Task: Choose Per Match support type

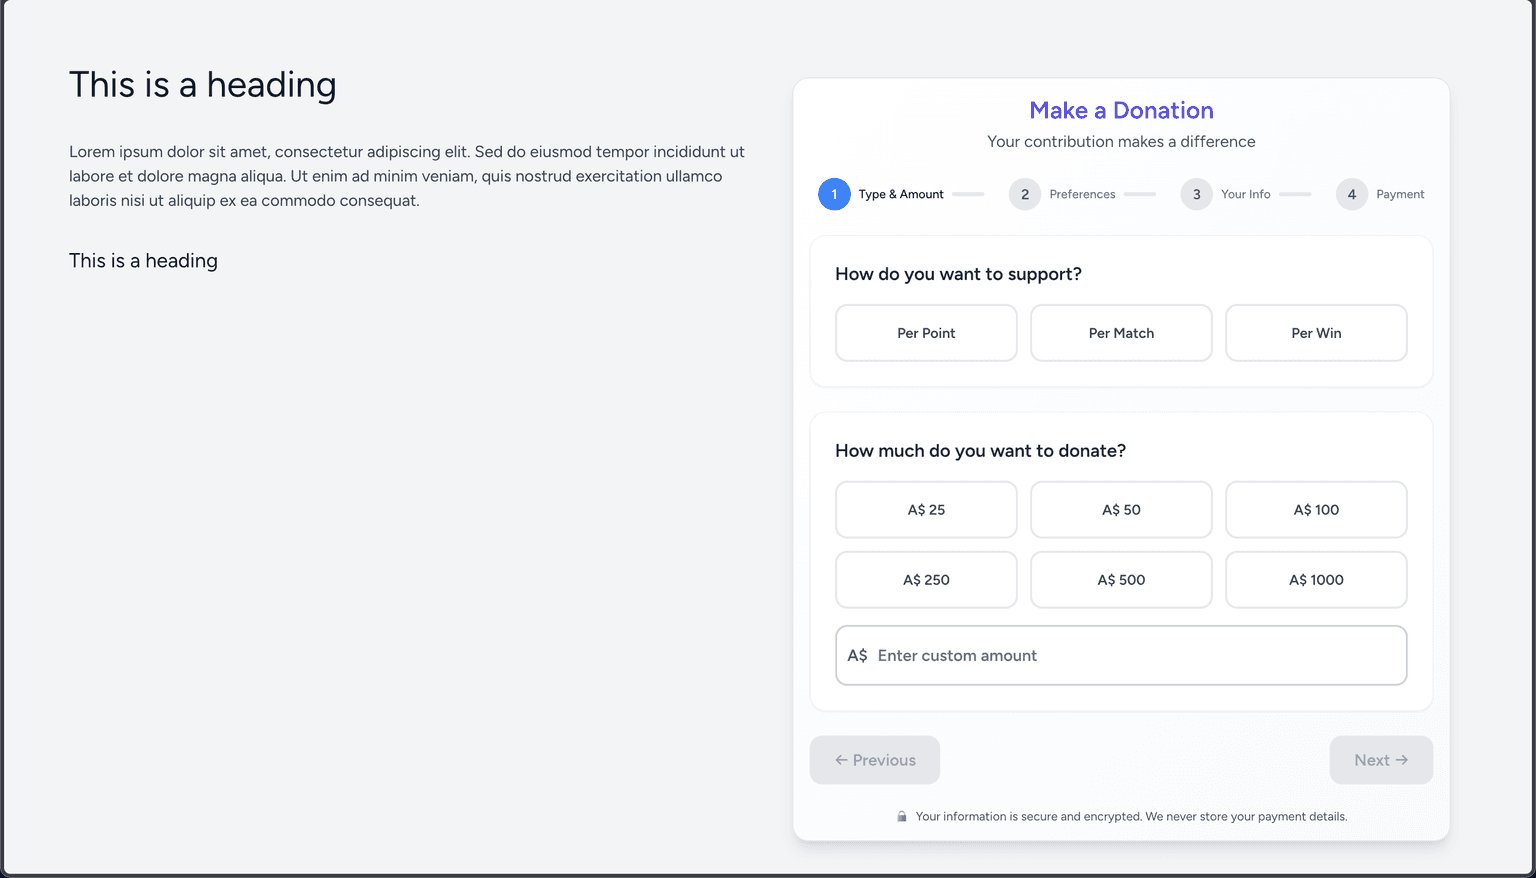Action: pyautogui.click(x=1121, y=333)
